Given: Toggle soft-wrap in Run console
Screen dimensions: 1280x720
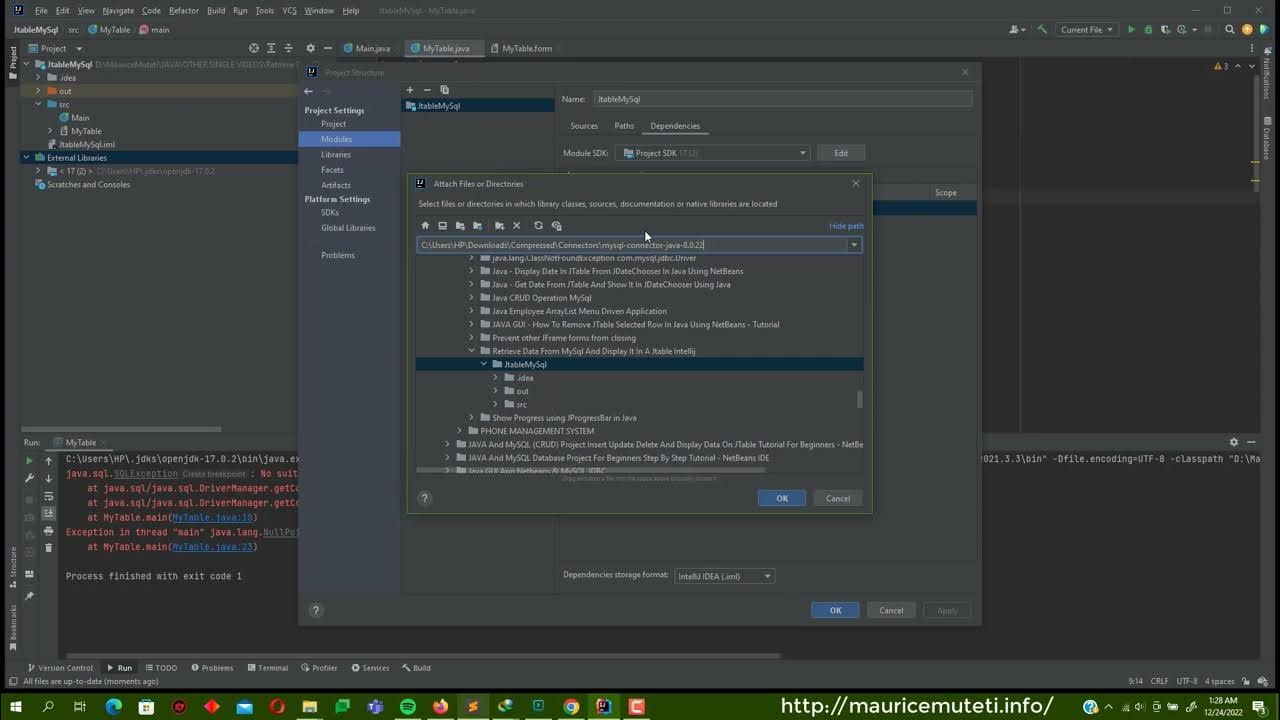Looking at the screenshot, I should pos(48,496).
